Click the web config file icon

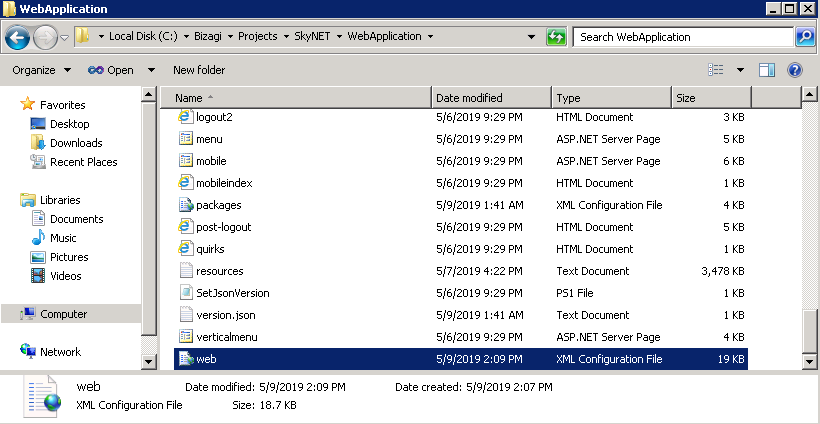pos(186,359)
